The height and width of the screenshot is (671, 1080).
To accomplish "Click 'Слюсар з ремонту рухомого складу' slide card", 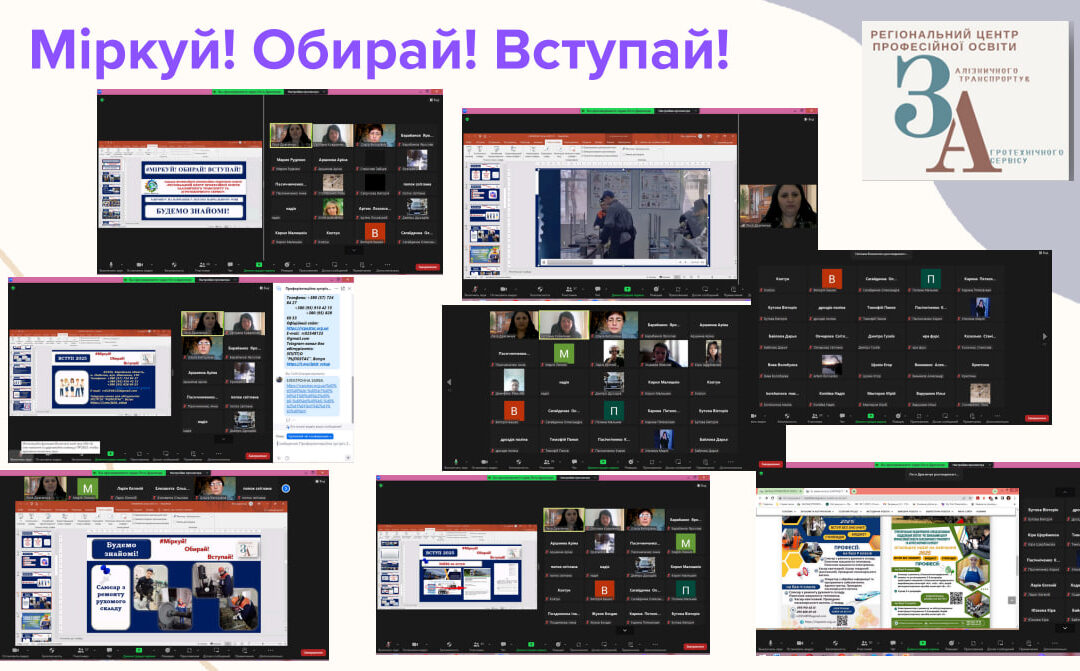I will (x=110, y=596).
